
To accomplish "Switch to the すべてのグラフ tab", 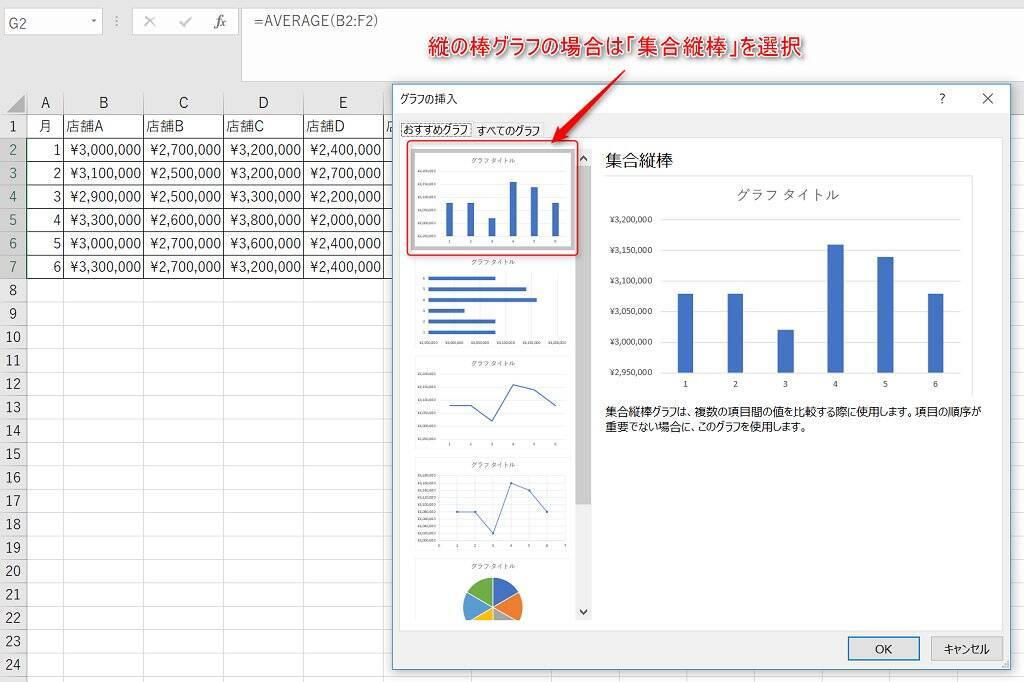I will point(508,130).
